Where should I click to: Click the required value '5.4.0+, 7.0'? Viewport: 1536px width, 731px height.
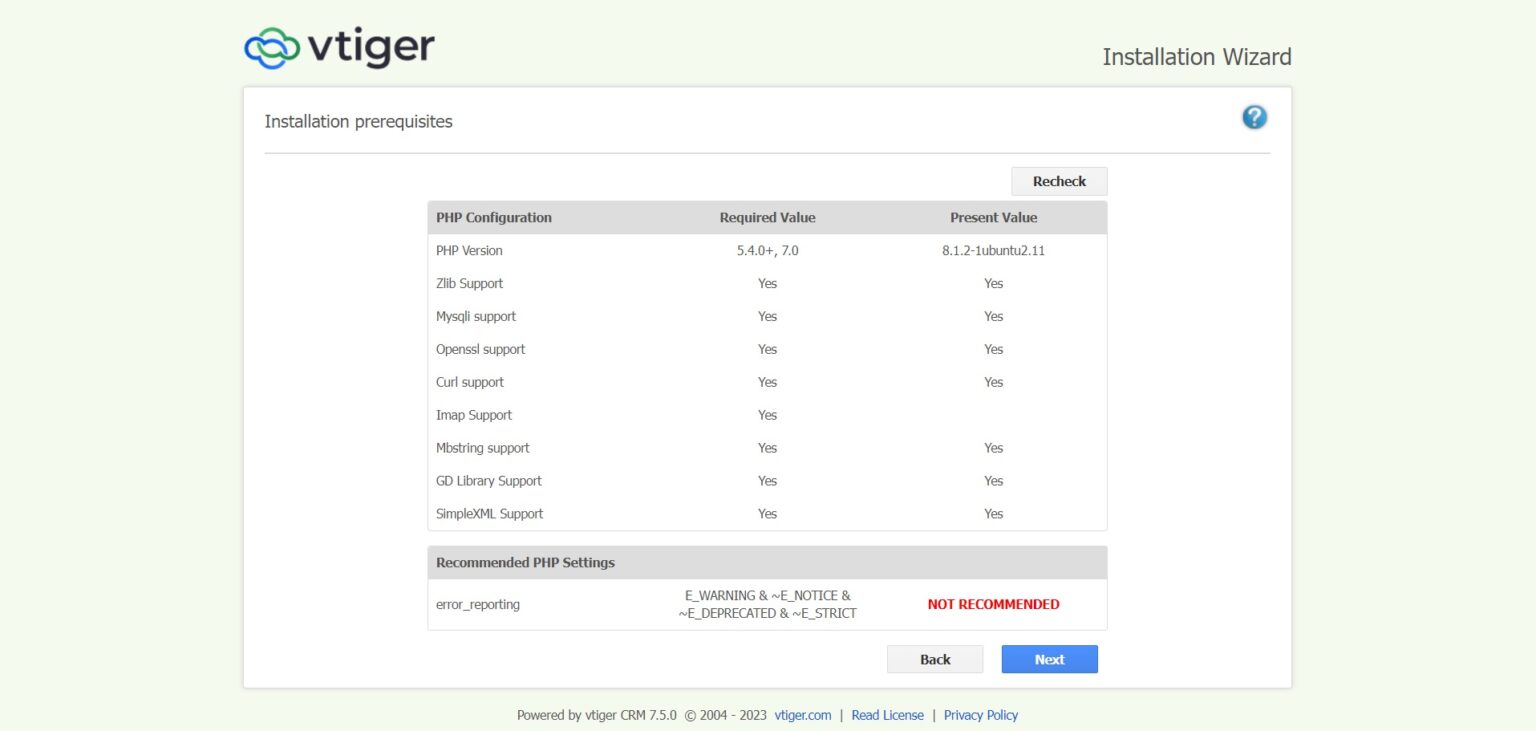767,251
